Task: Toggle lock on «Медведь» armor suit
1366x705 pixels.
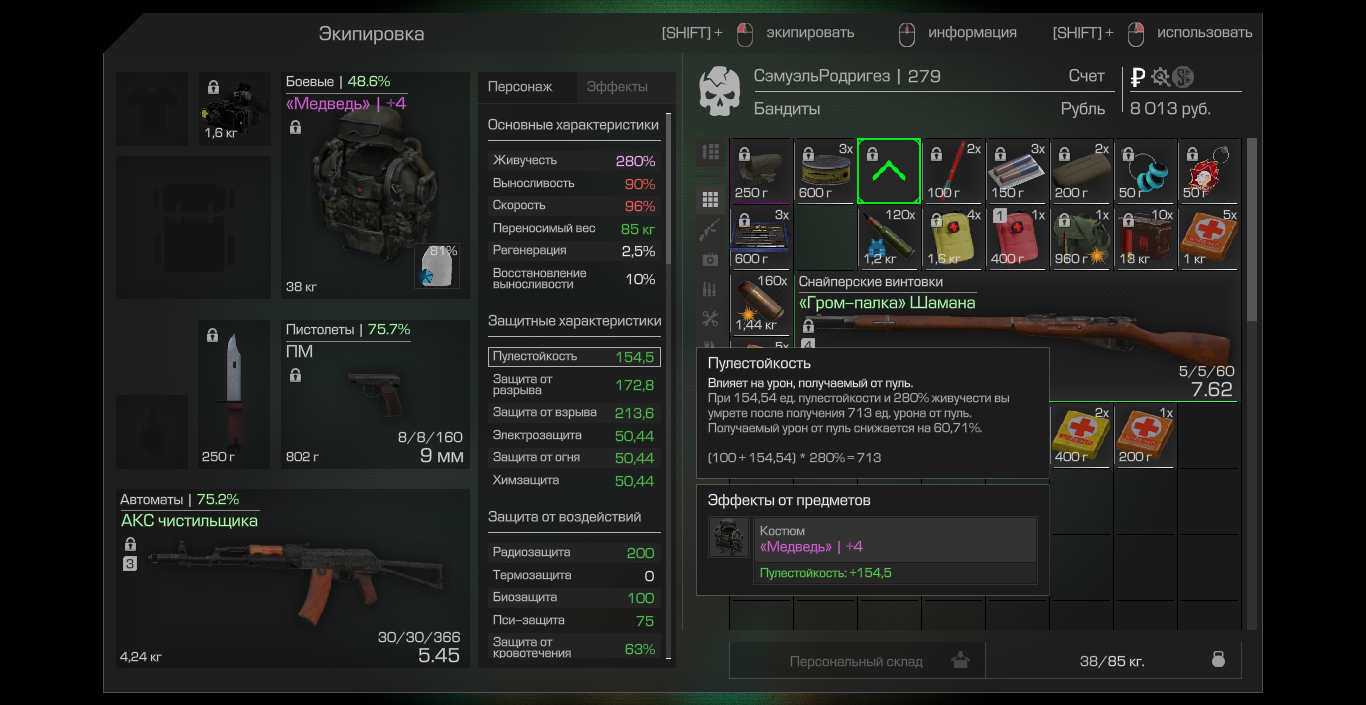Action: coord(295,128)
